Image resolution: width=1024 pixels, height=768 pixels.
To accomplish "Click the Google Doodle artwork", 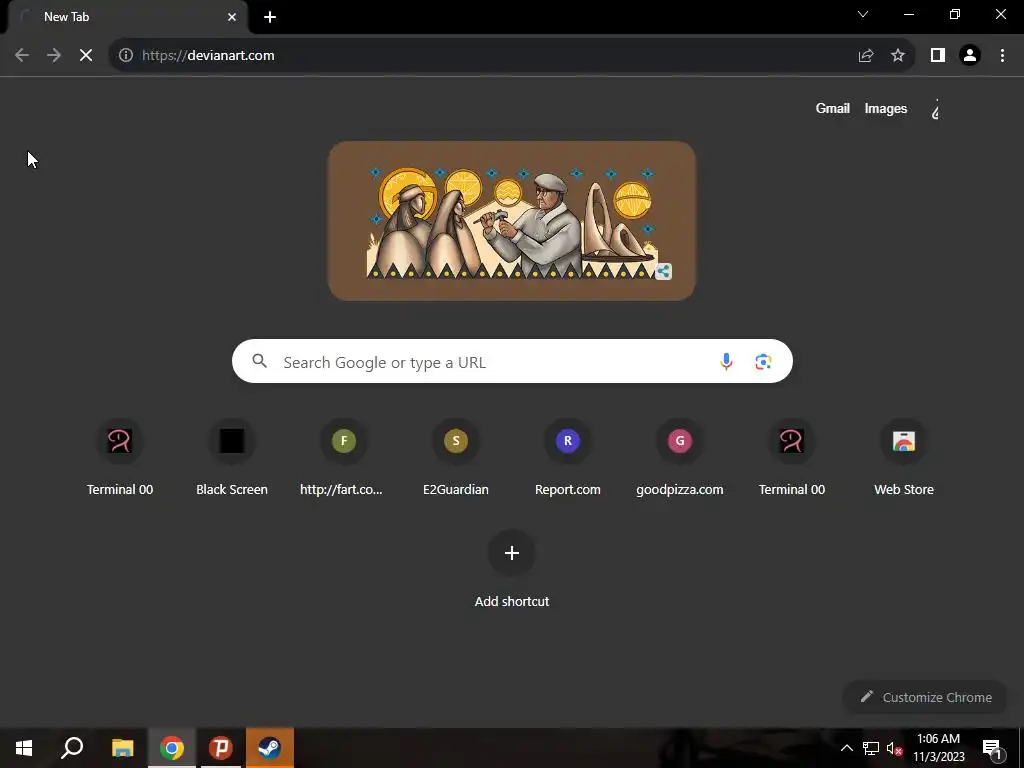I will [x=512, y=221].
